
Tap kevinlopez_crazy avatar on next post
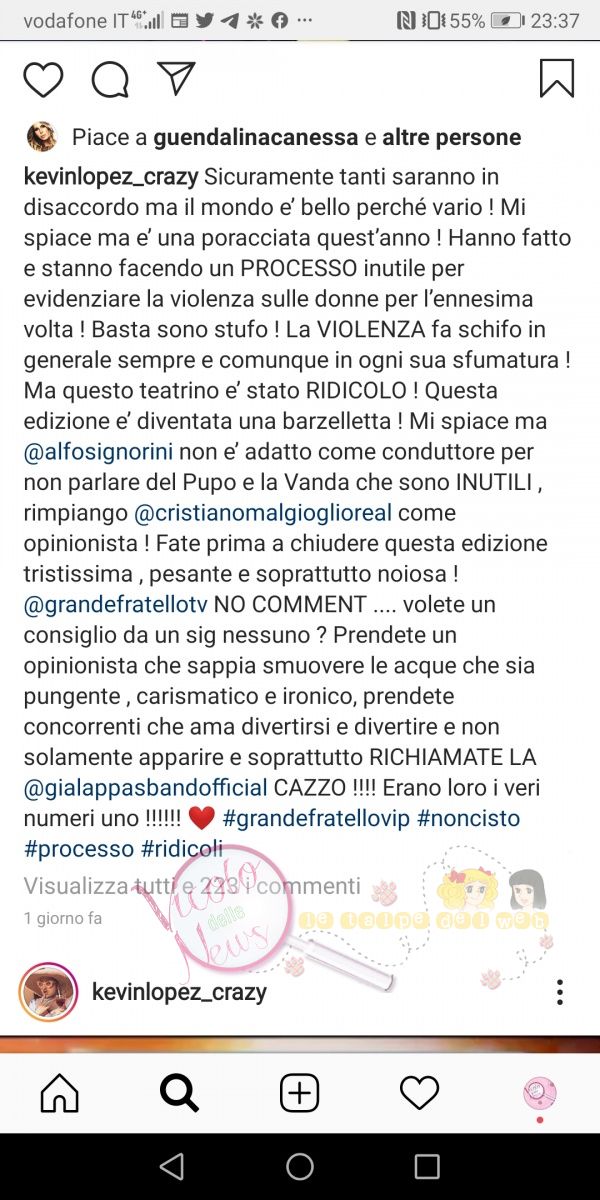pyautogui.click(x=48, y=991)
